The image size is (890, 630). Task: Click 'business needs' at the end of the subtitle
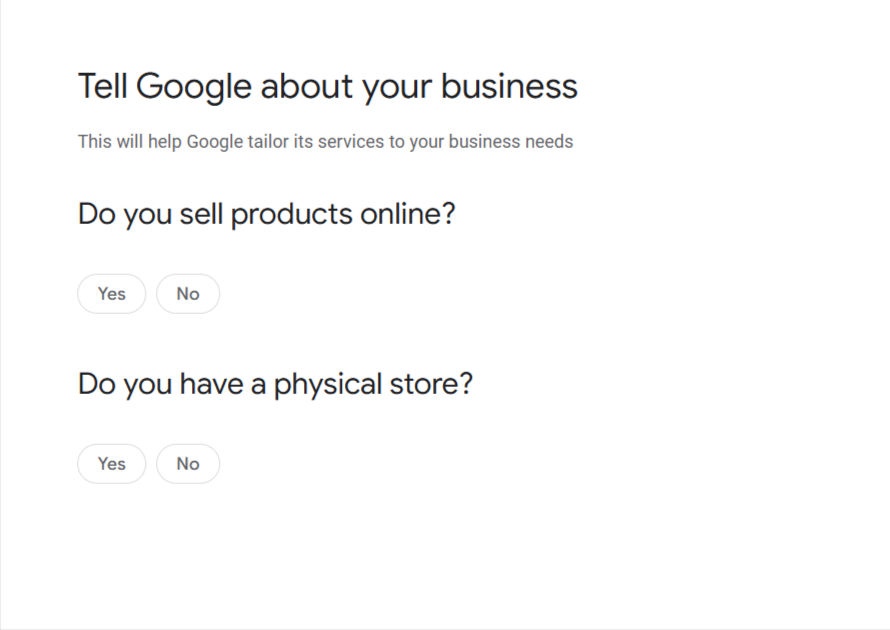click(x=511, y=141)
